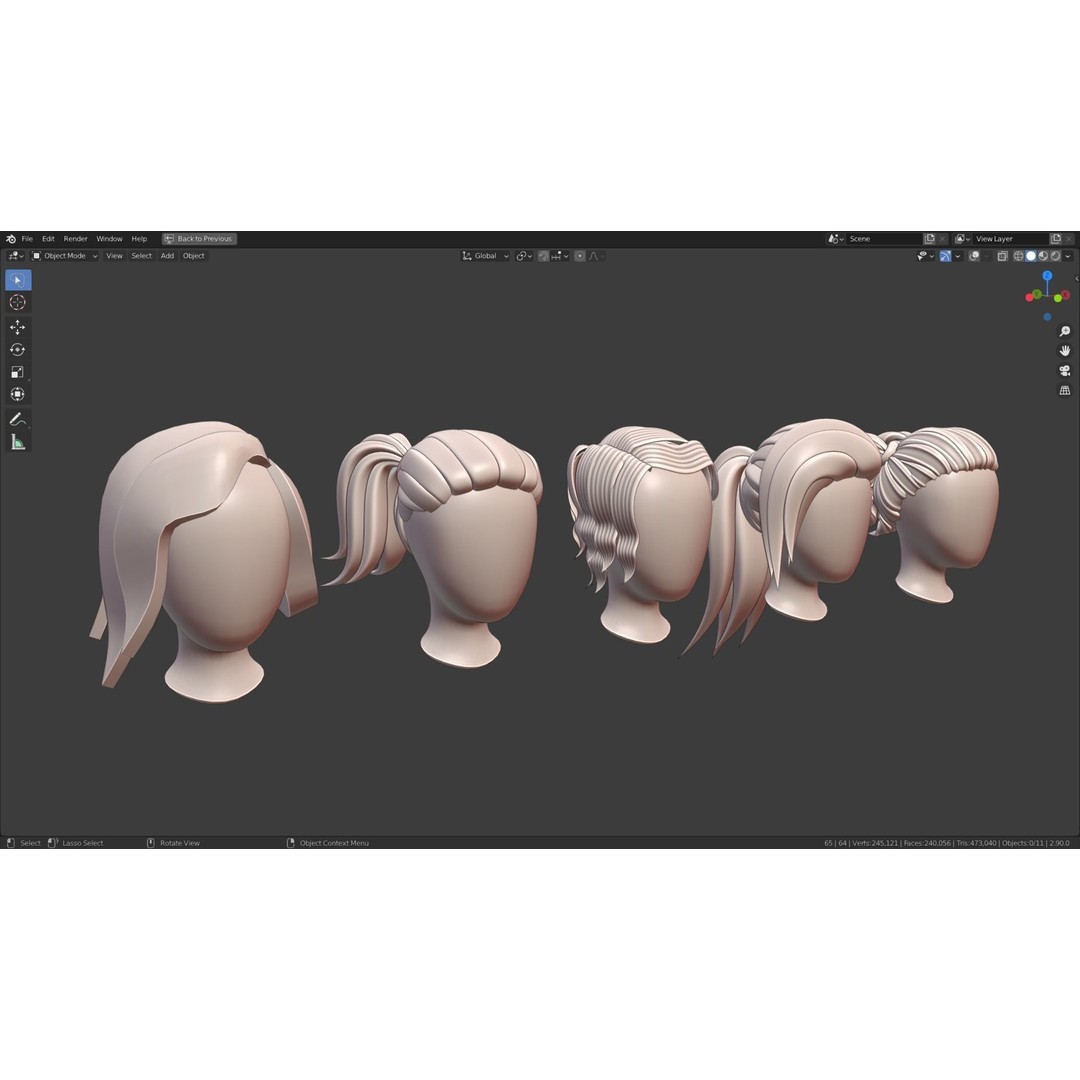Toggle snapping magnet
This screenshot has height=1080, width=1080.
[x=543, y=256]
